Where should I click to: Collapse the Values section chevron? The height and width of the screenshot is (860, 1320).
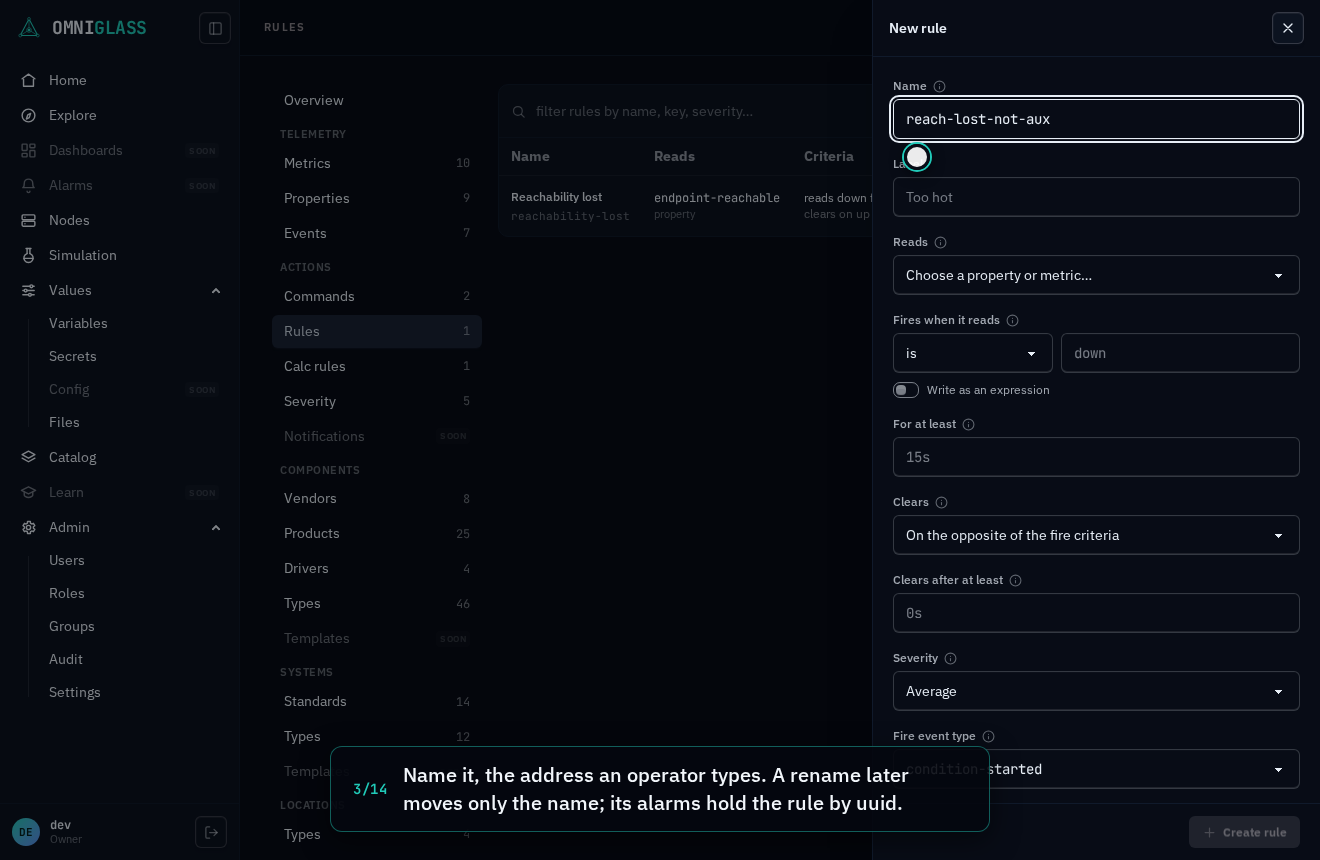[216, 290]
